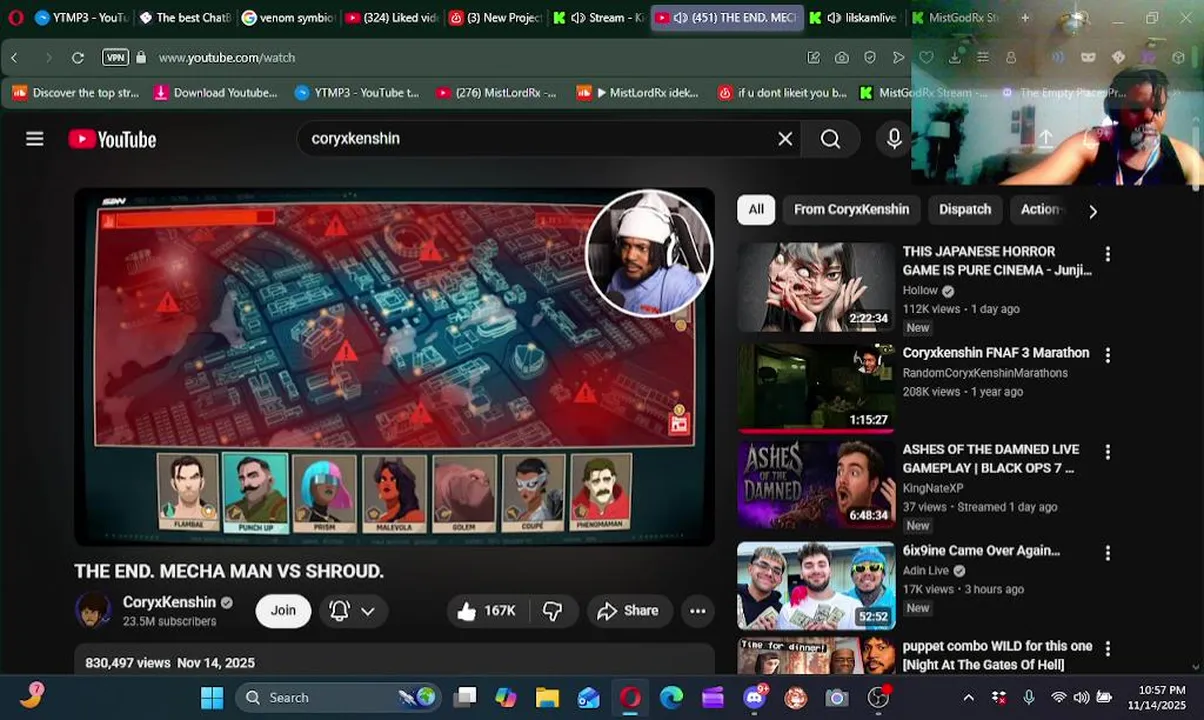
Task: Dislike the video with thumbs down
Action: 553,611
